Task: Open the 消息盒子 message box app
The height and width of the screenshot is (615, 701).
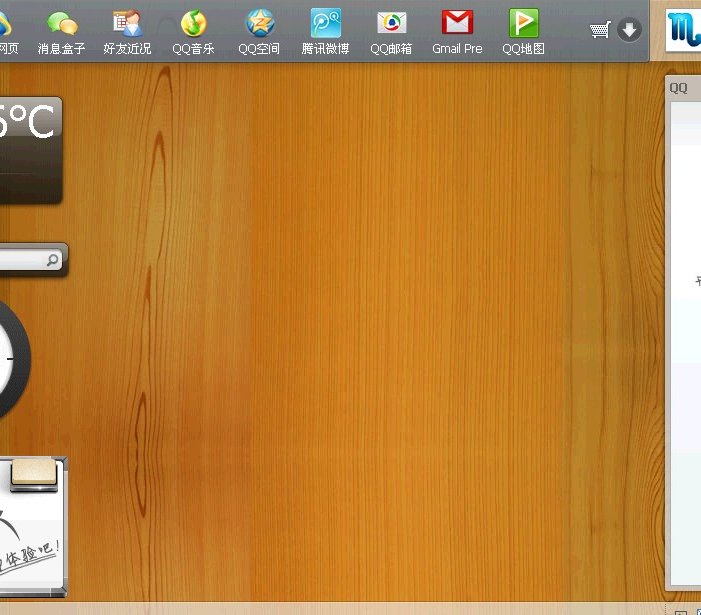Action: click(61, 32)
